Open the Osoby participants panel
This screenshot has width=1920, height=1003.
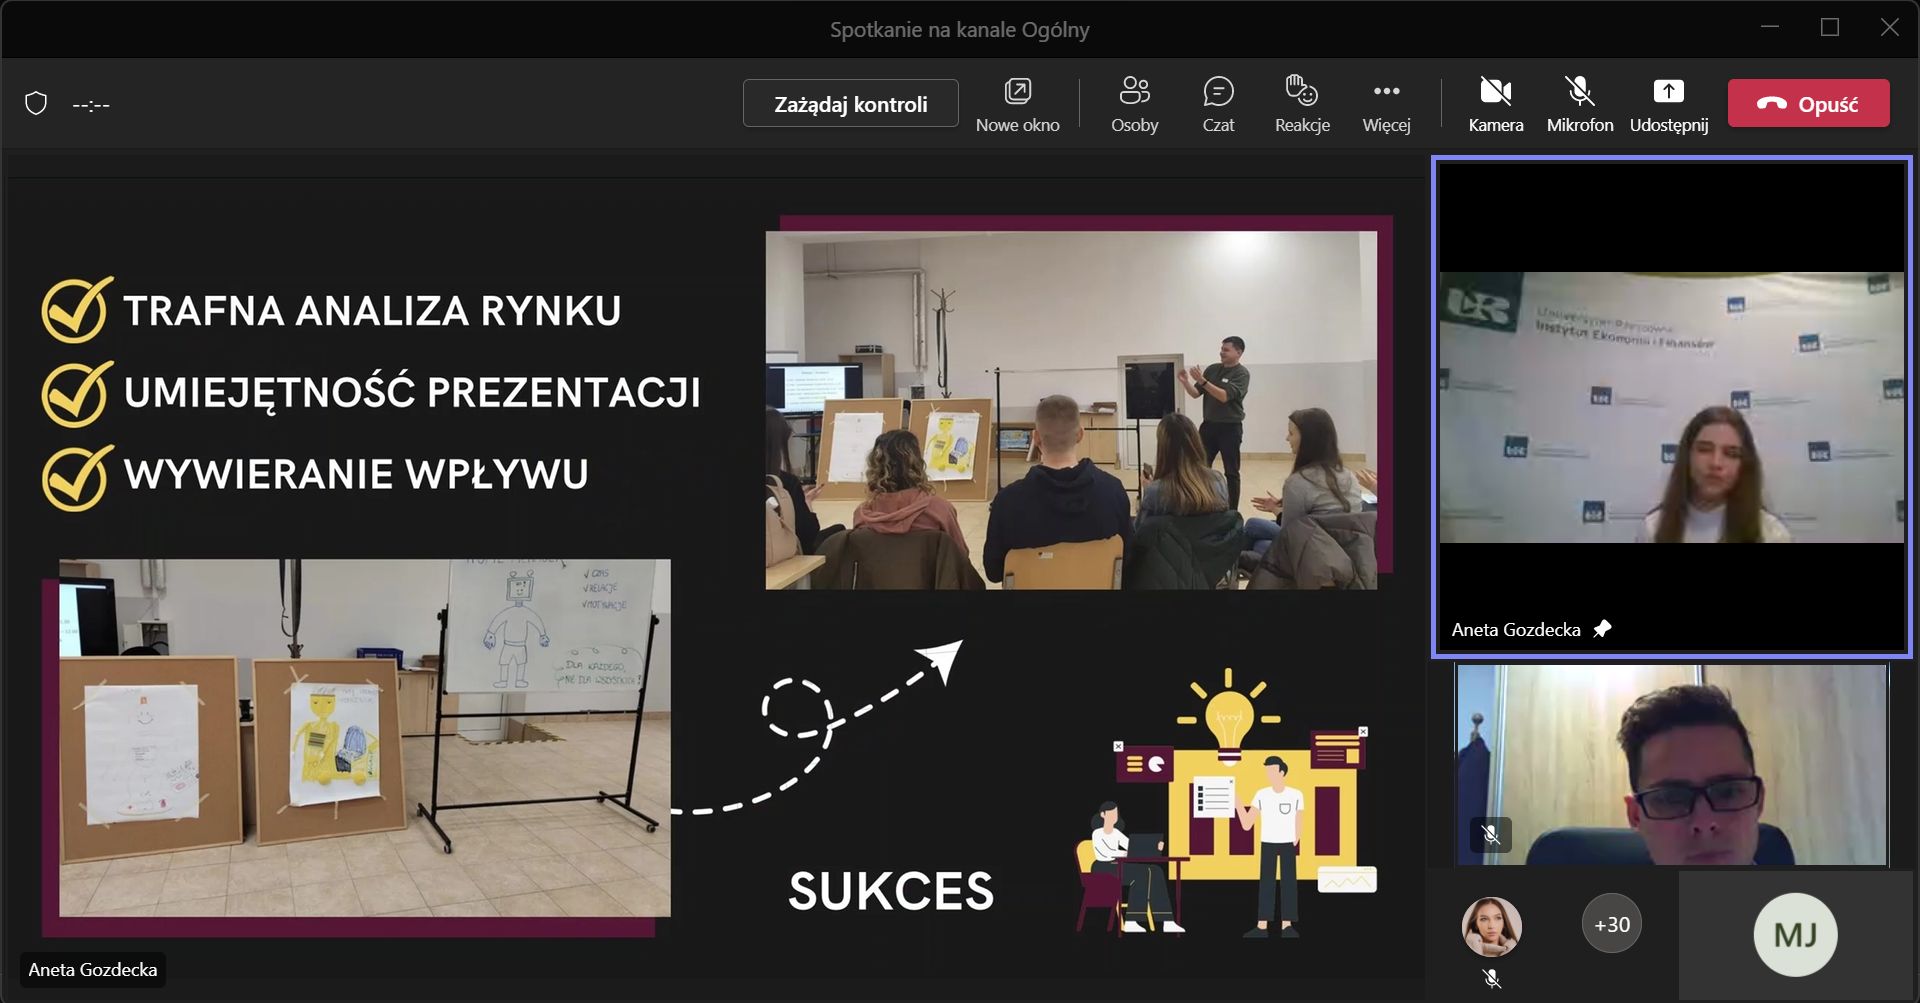[1134, 104]
